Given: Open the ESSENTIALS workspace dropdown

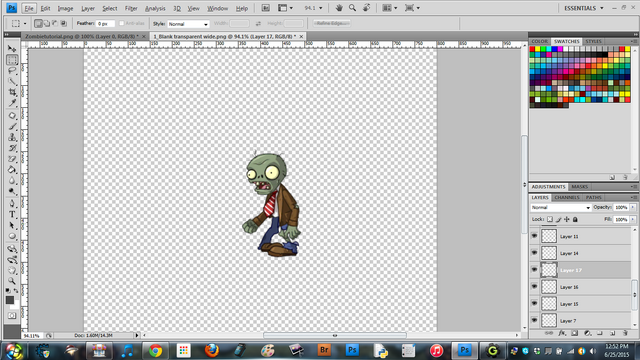Looking at the screenshot, I should (584, 8).
